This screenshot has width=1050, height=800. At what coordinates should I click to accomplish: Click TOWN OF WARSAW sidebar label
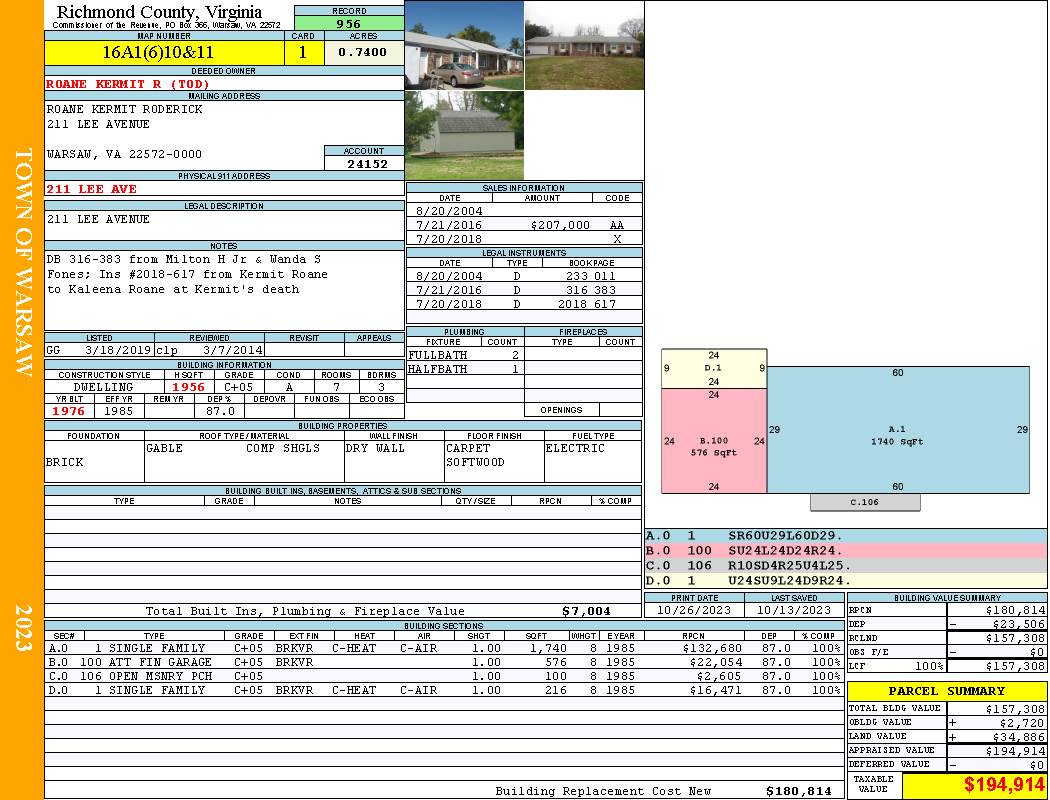pos(23,262)
